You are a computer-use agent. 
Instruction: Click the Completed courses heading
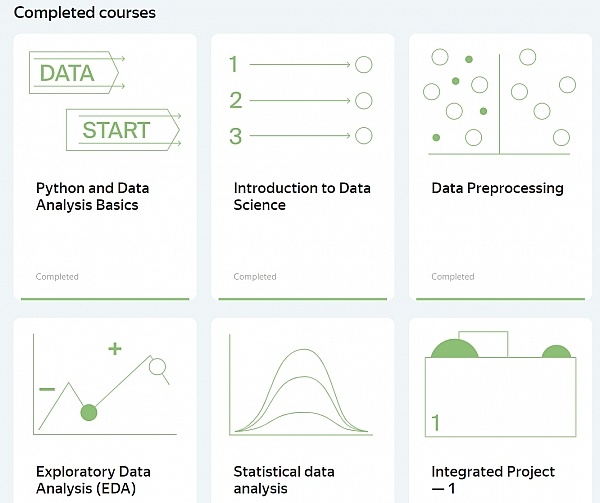pyautogui.click(x=84, y=13)
